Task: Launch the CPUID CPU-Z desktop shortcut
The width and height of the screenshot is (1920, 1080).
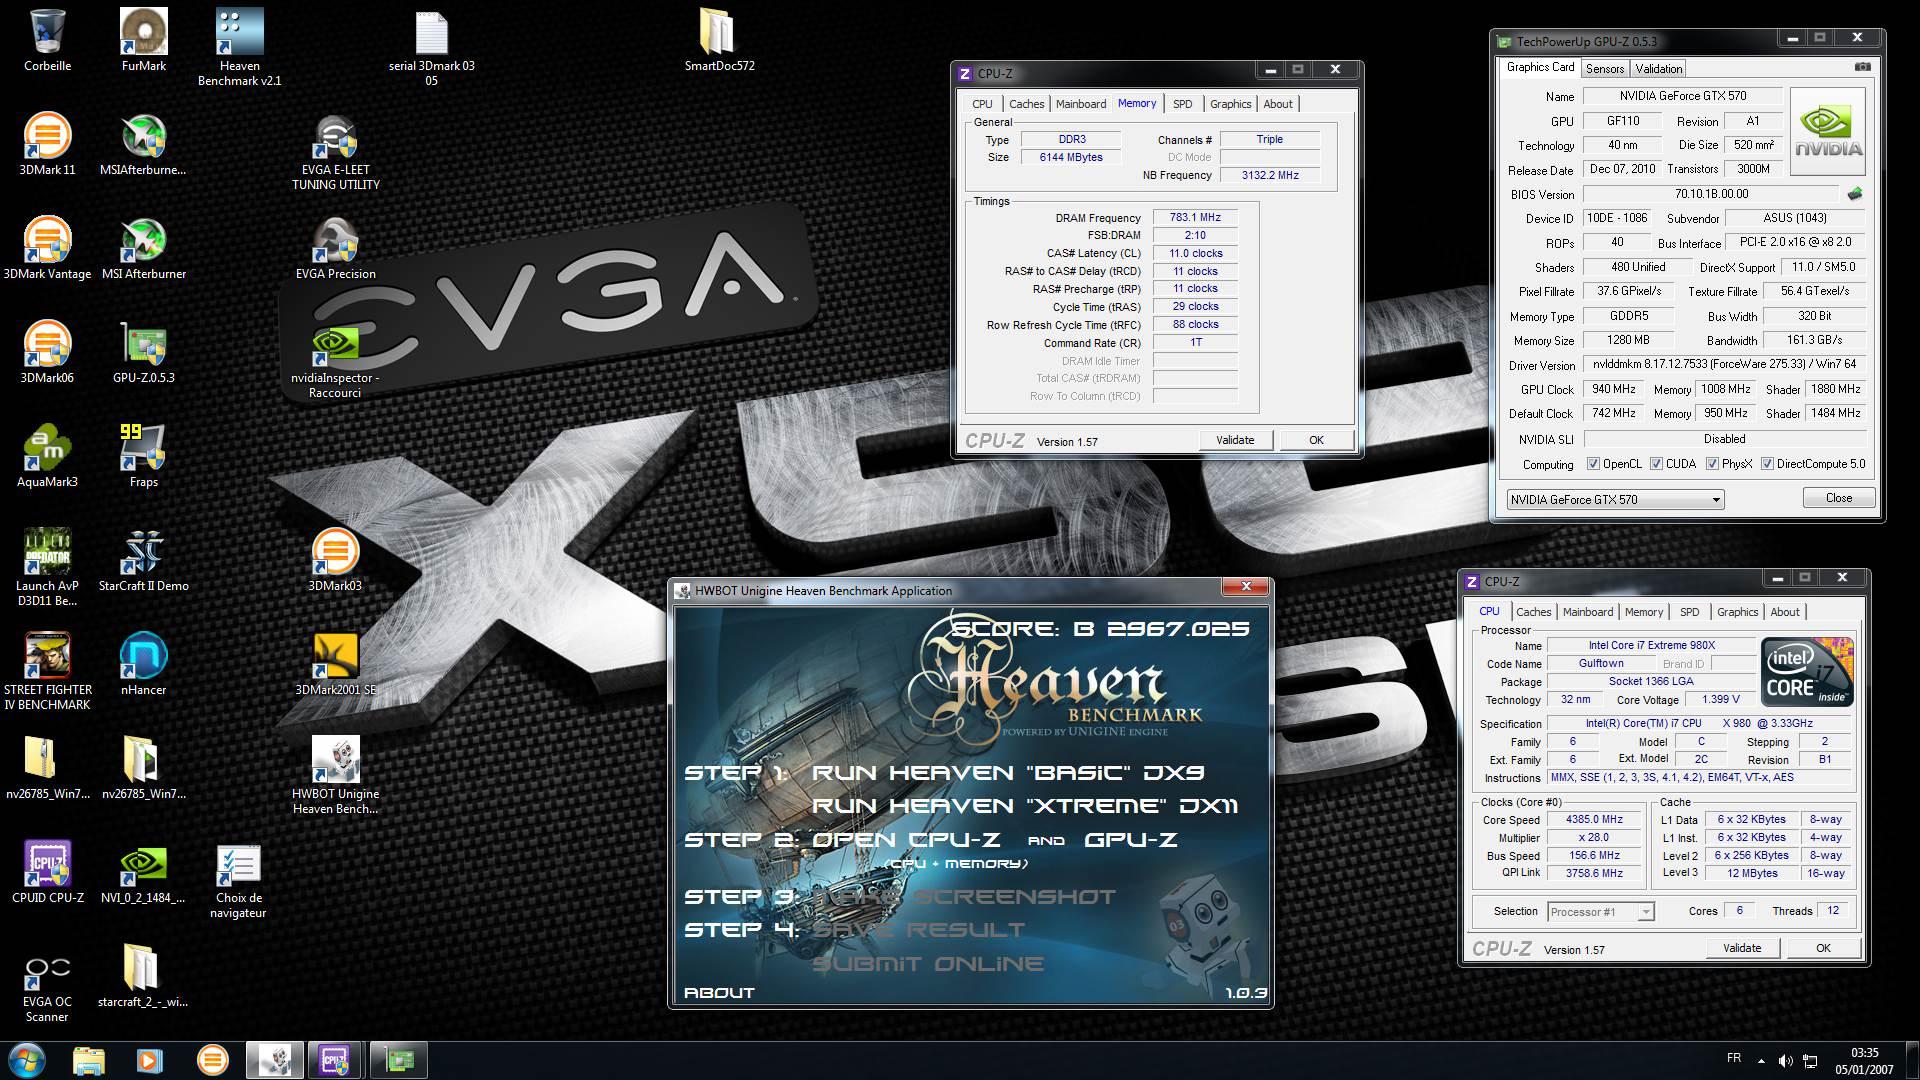Action: point(47,872)
